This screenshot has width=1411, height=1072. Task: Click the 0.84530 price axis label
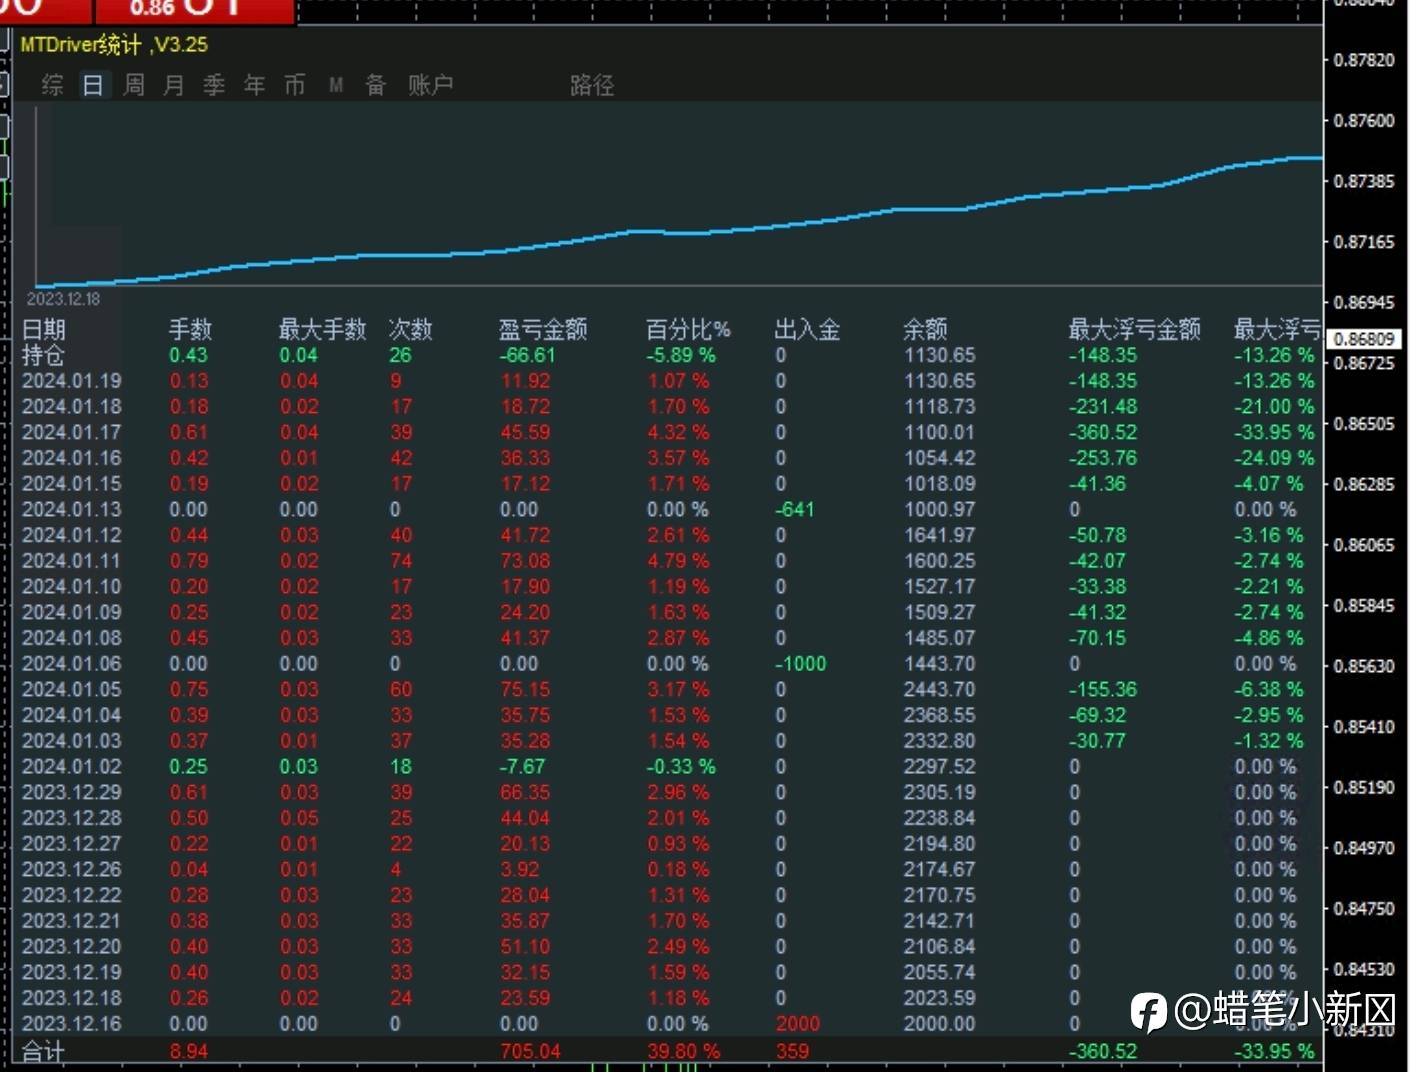[1364, 969]
